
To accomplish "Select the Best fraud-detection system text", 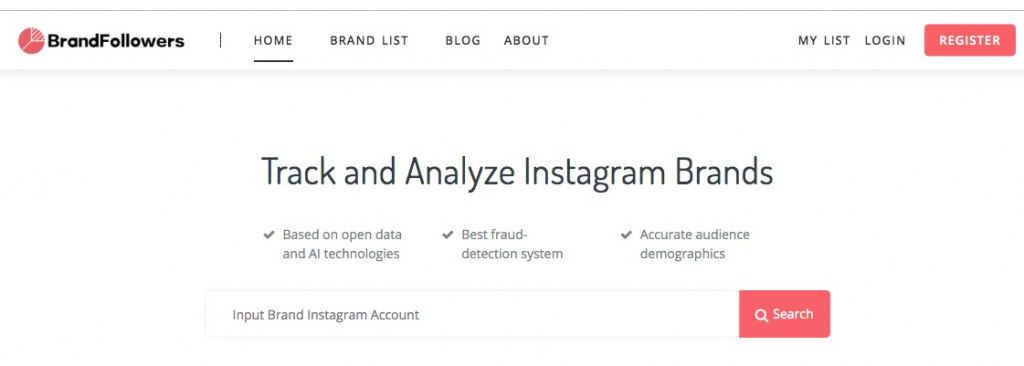I will click(512, 244).
